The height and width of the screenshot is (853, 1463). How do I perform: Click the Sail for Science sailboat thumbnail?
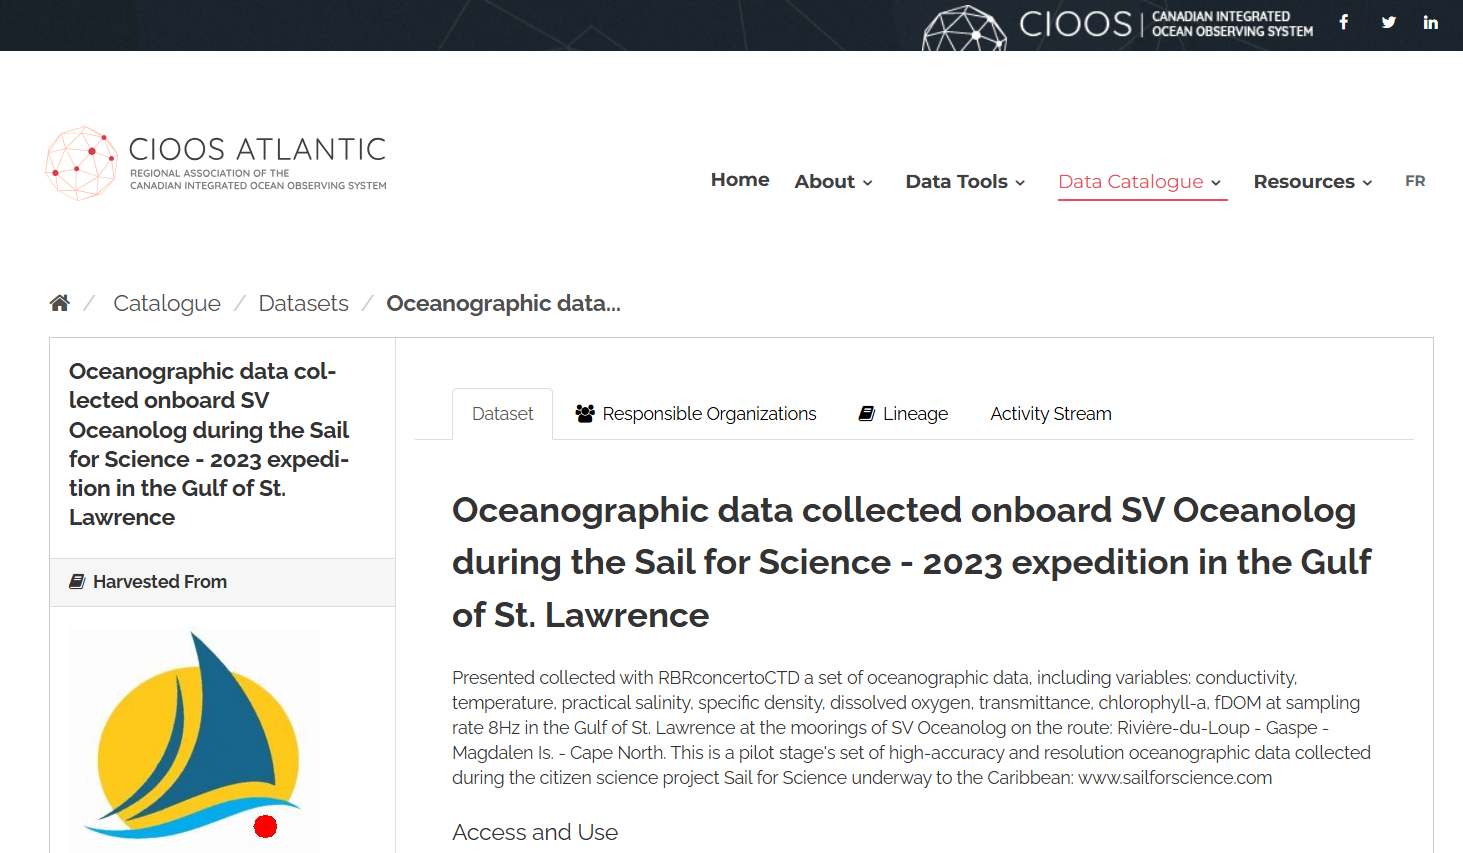pos(193,738)
